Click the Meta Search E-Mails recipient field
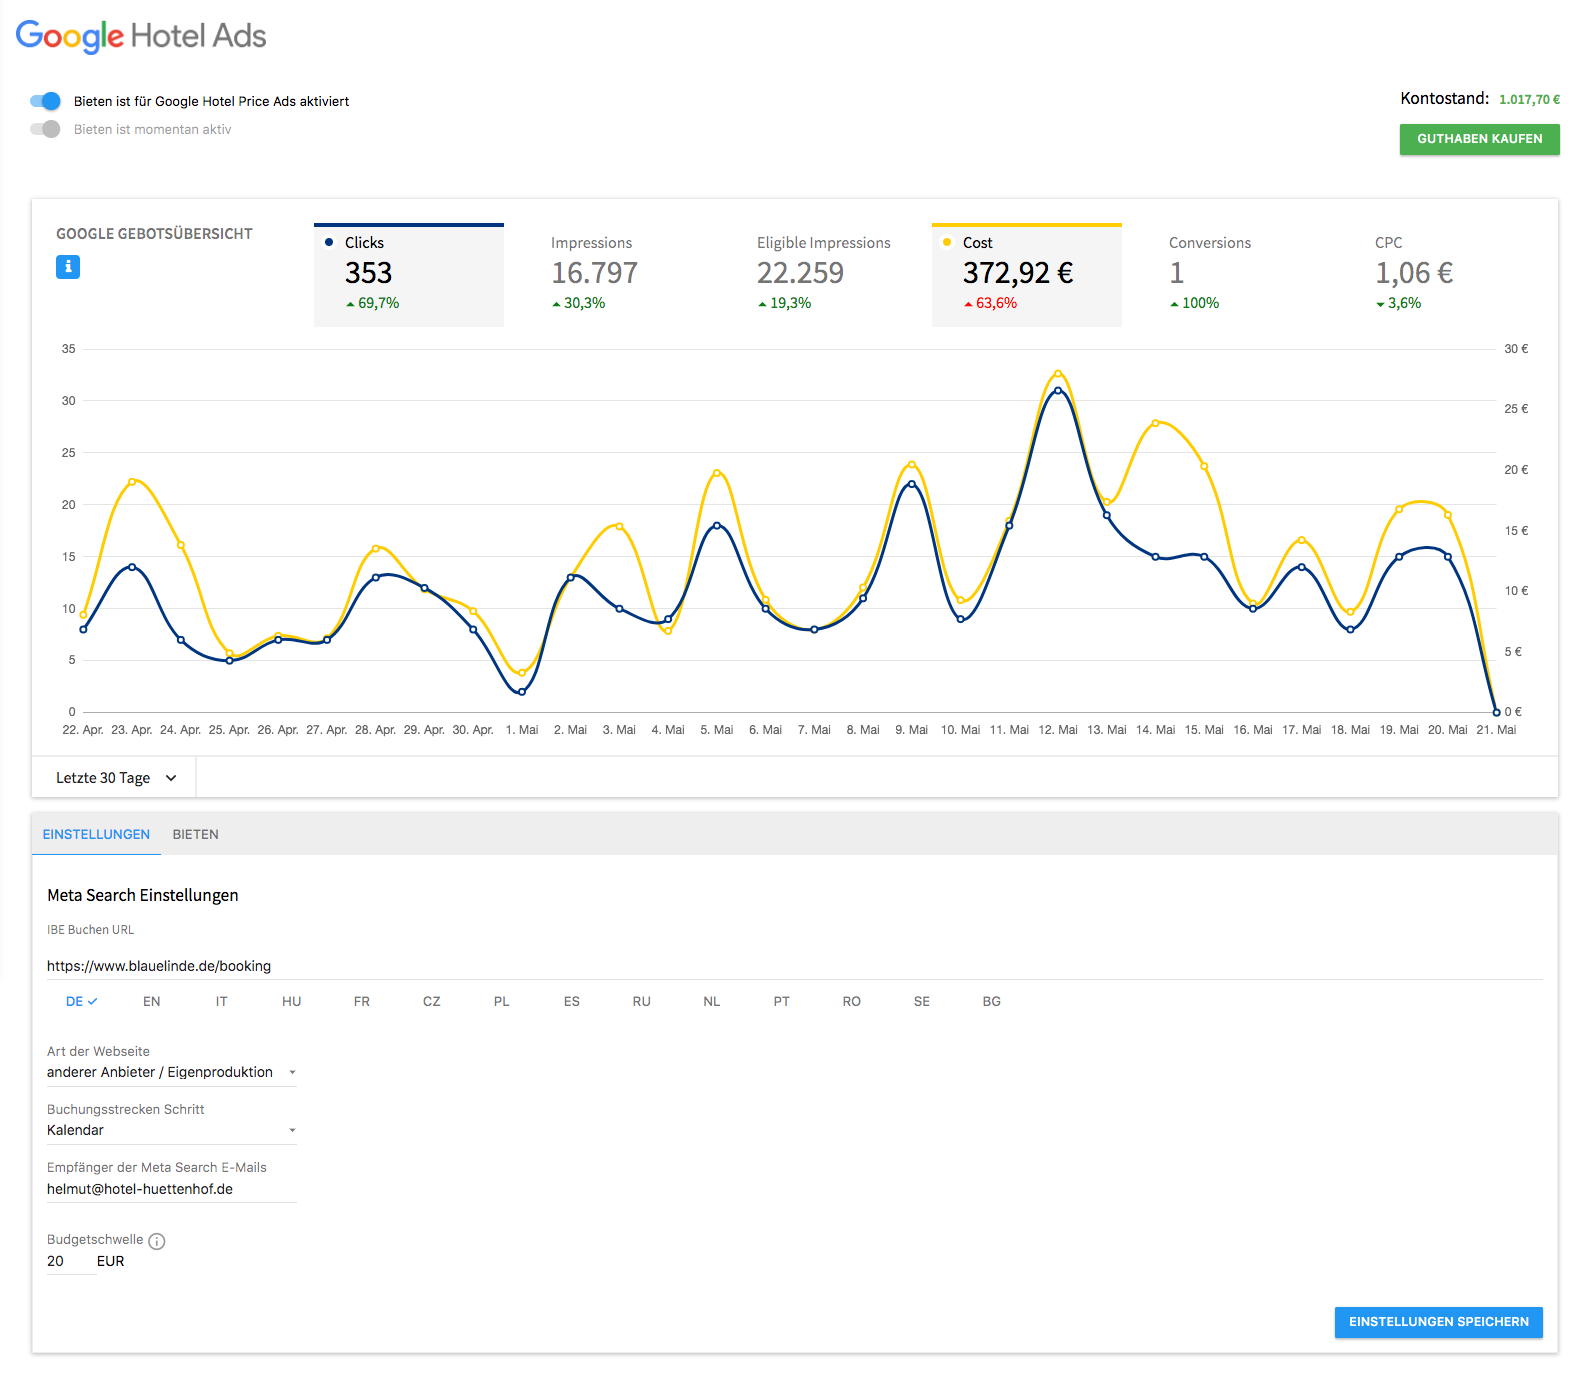This screenshot has width=1595, height=1374. (172, 1189)
